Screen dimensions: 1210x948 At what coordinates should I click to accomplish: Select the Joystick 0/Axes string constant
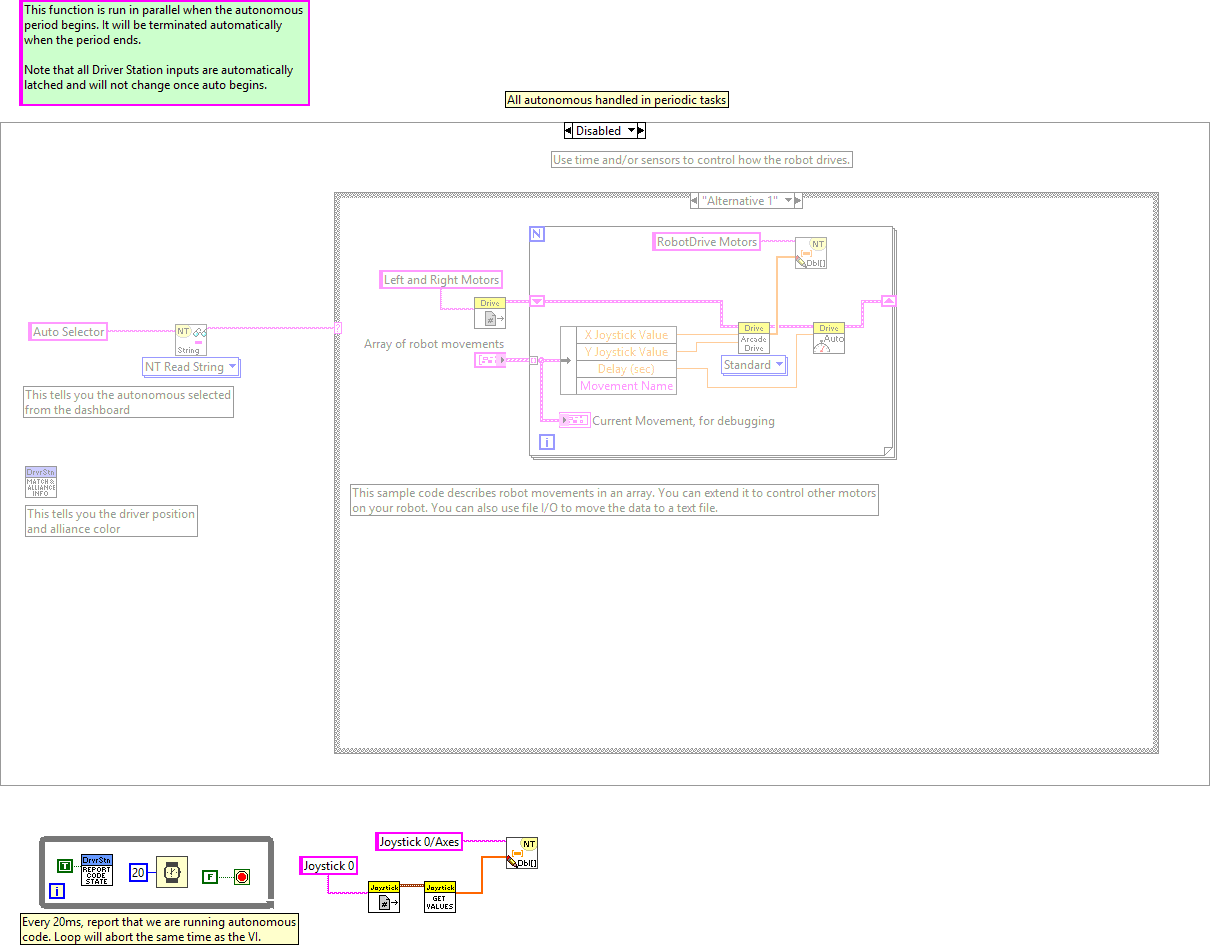click(419, 842)
